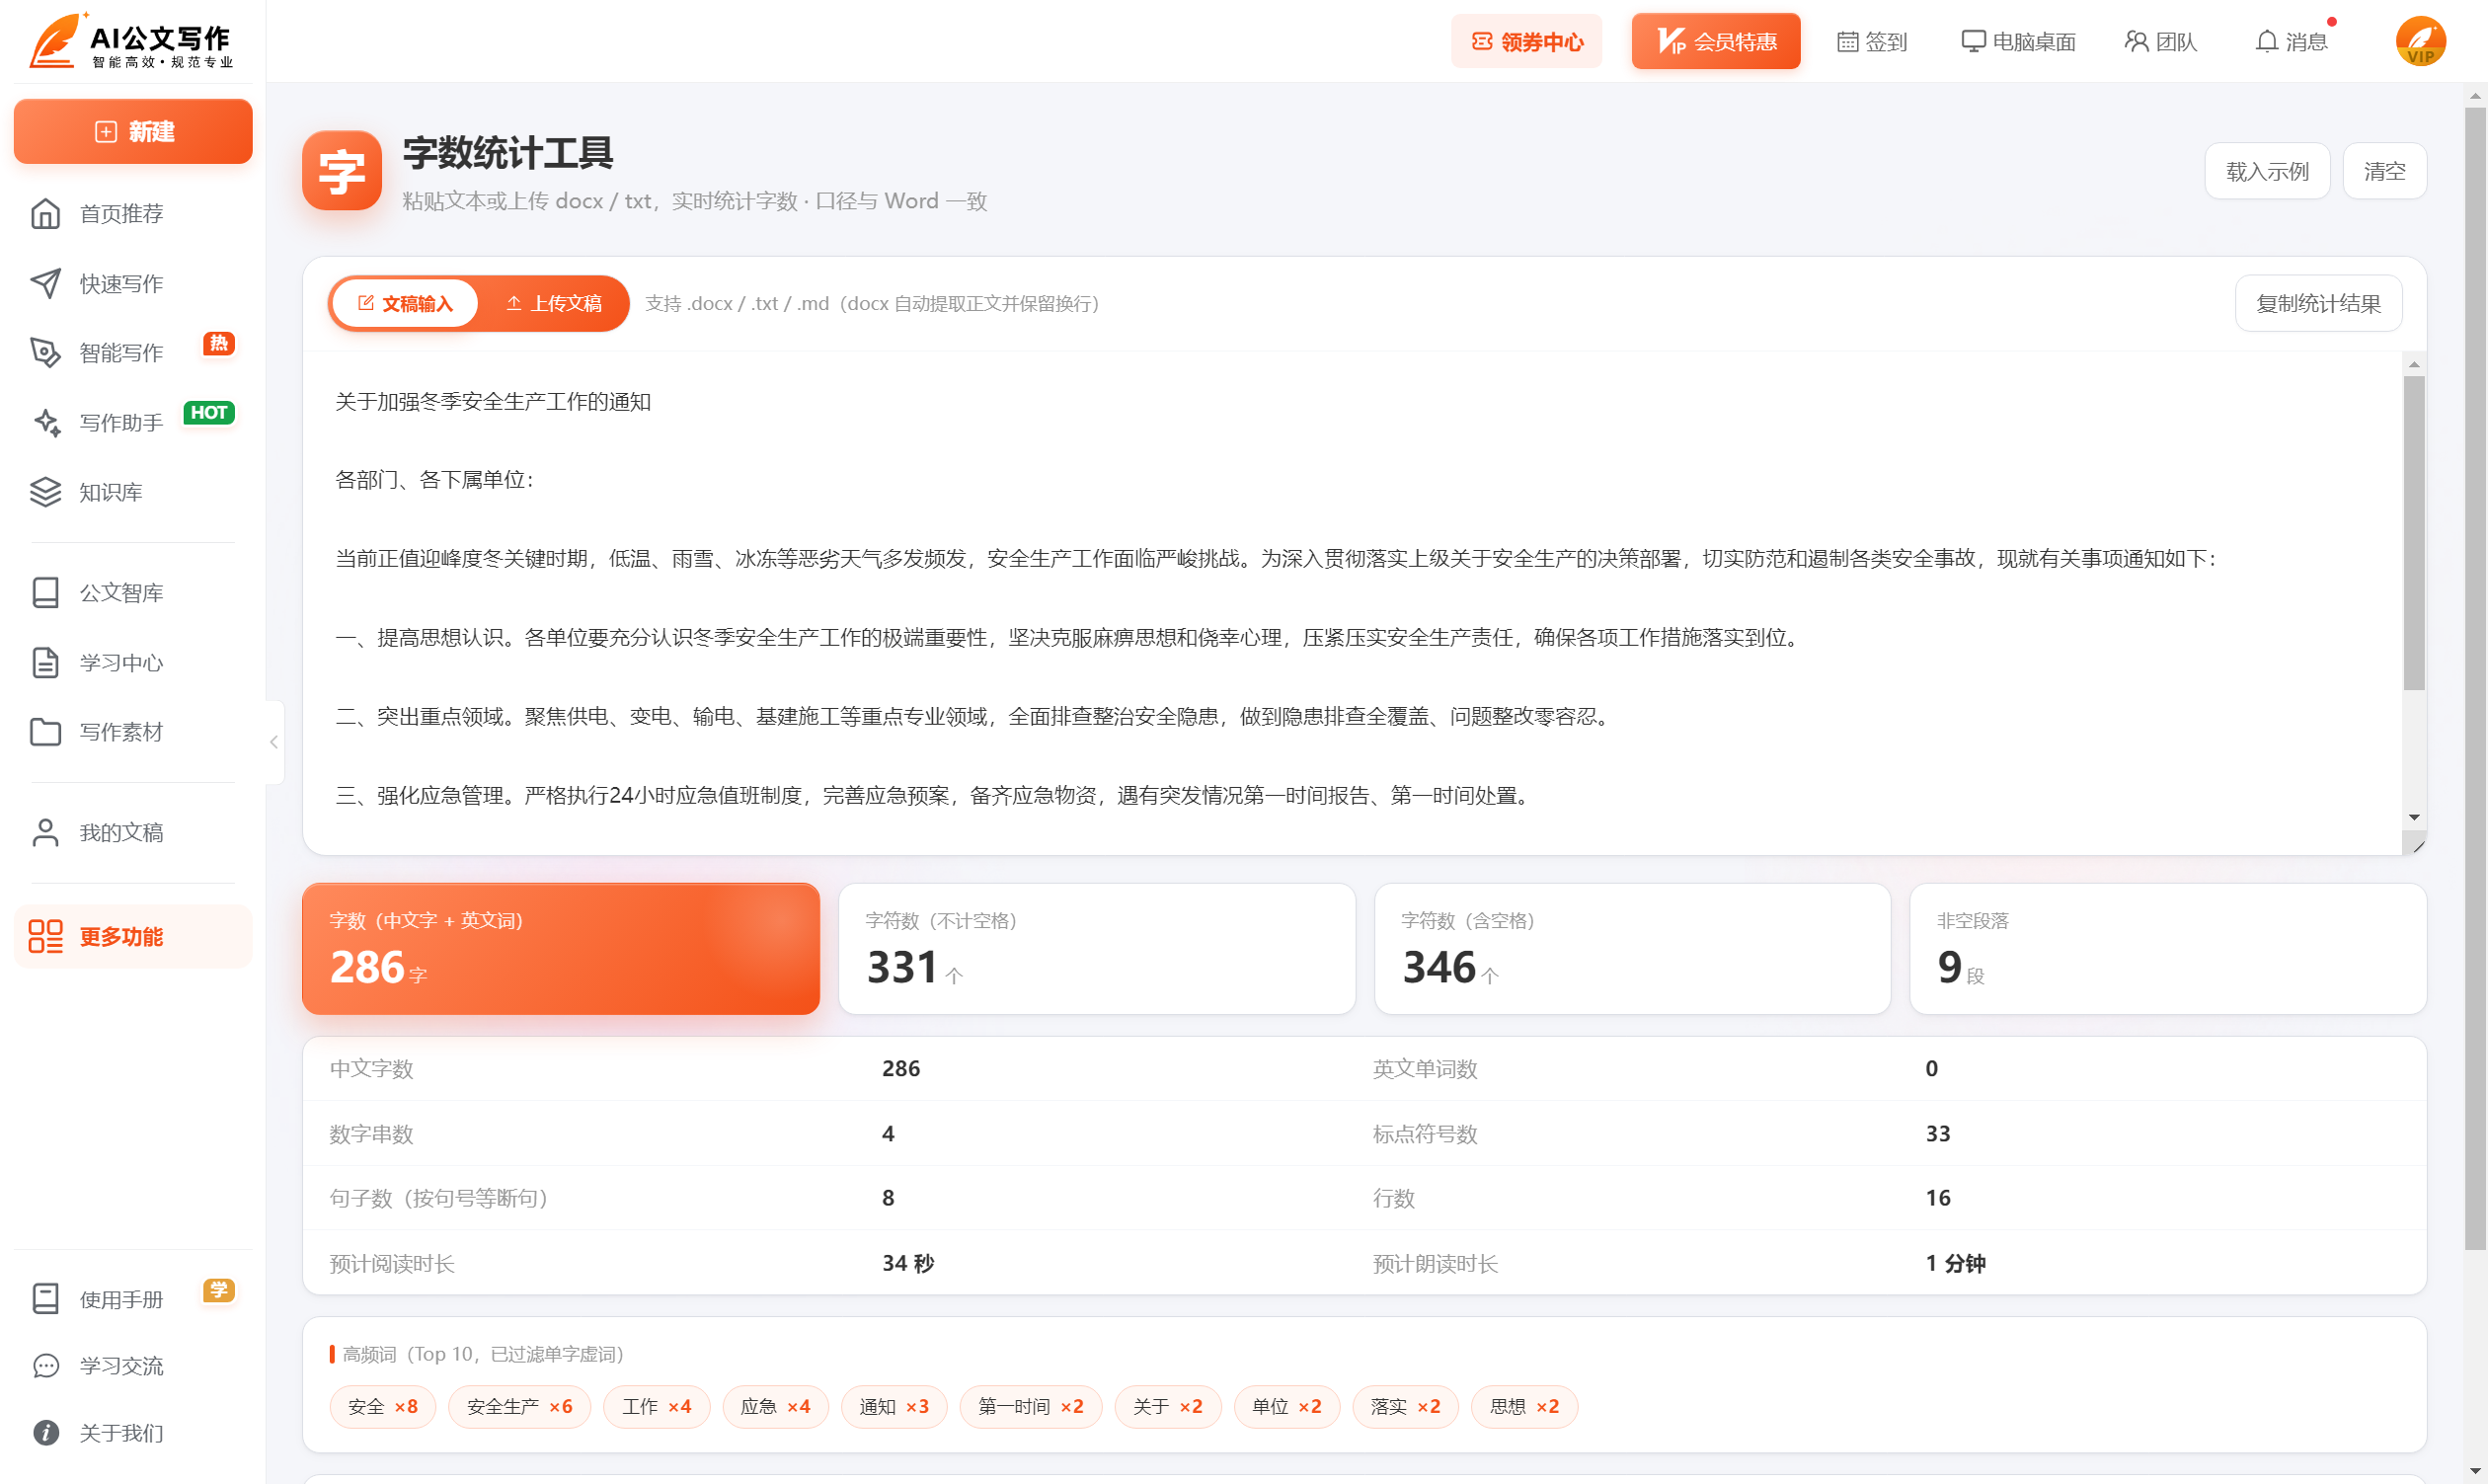Screen dimensions: 2488x1484
Task: Click 会员特惠 VIP offer button
Action: click(x=1716, y=41)
